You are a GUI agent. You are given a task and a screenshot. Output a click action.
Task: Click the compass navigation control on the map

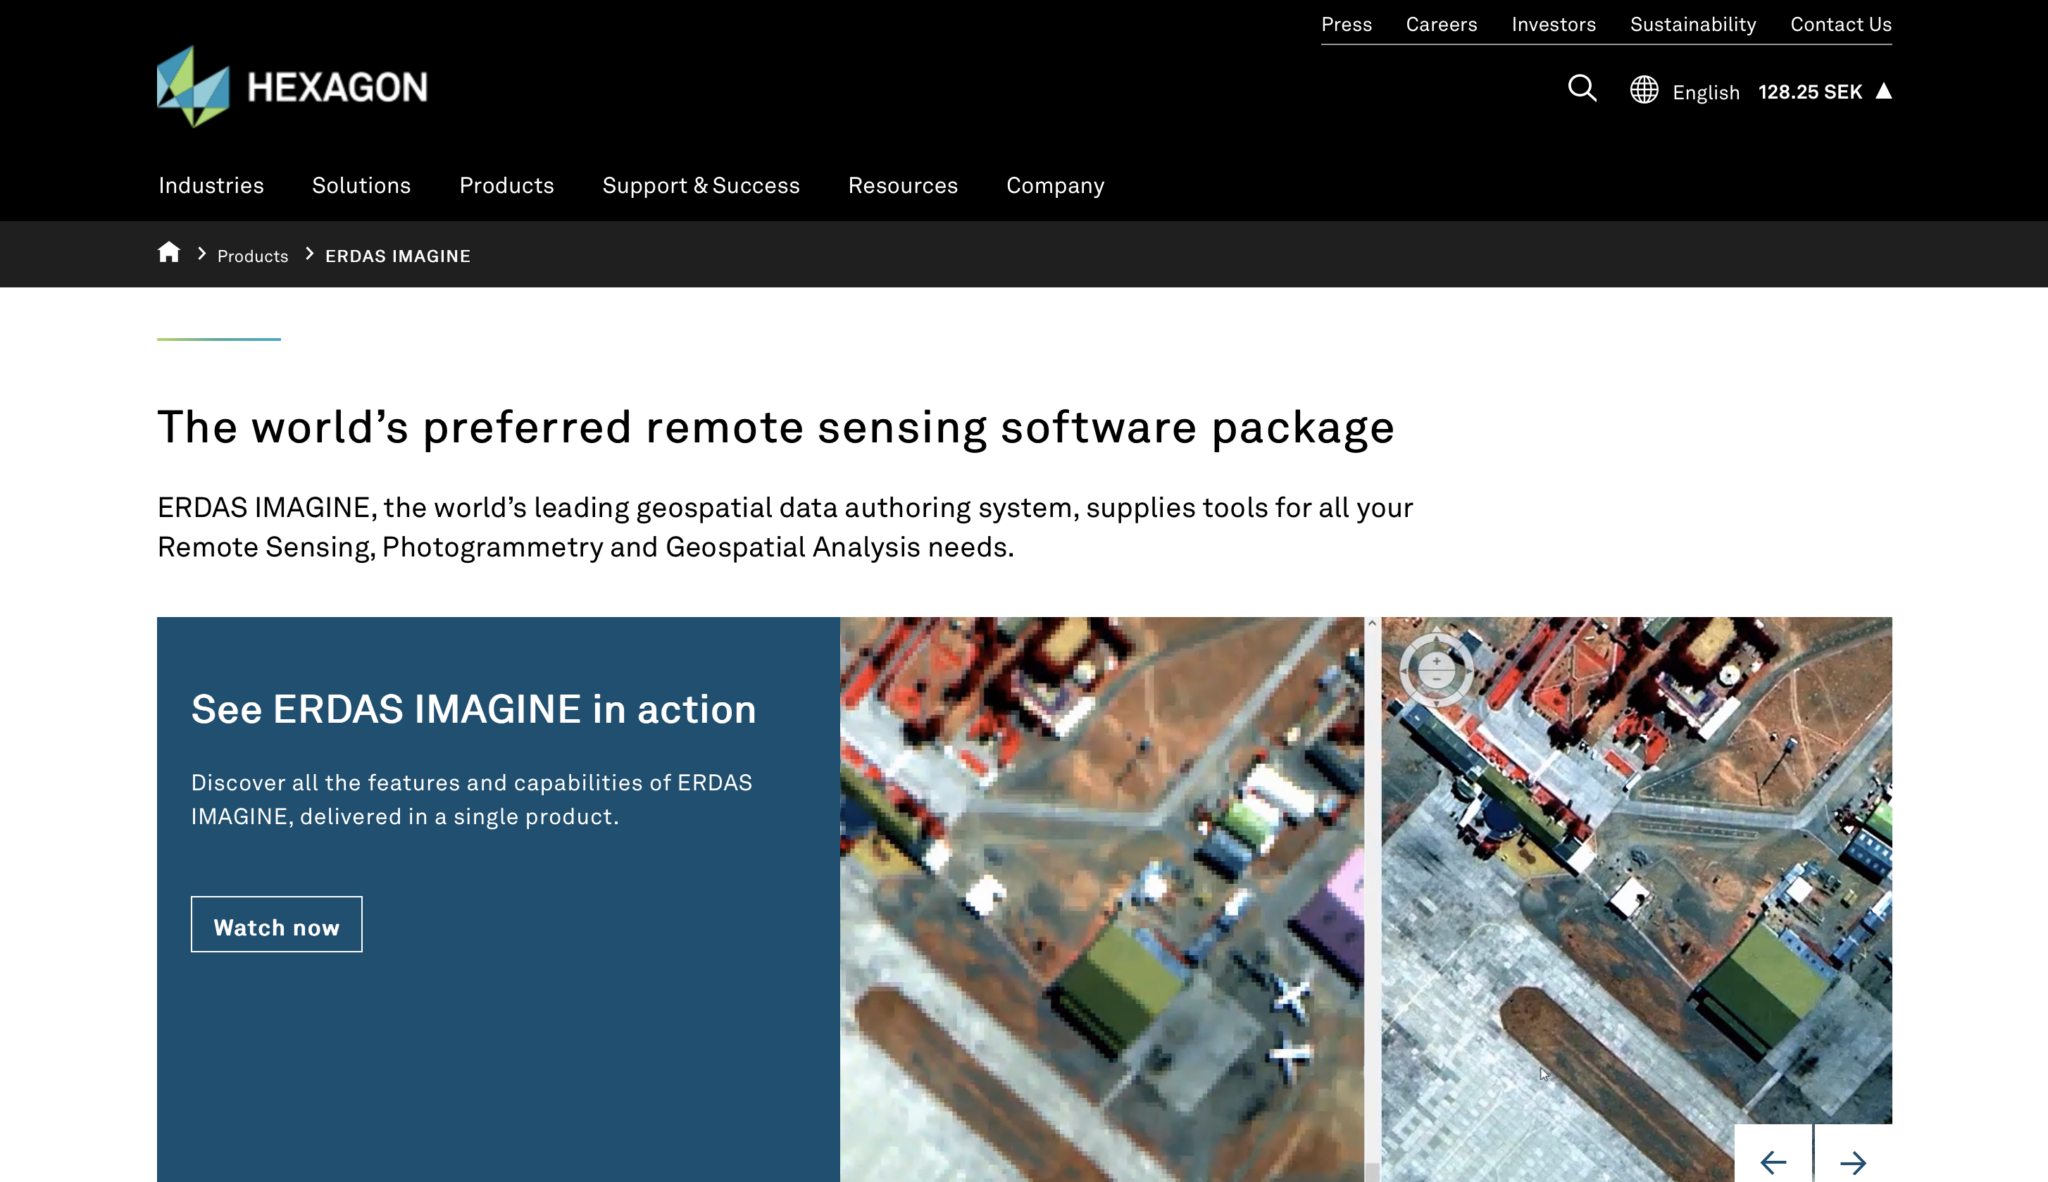pyautogui.click(x=1437, y=670)
